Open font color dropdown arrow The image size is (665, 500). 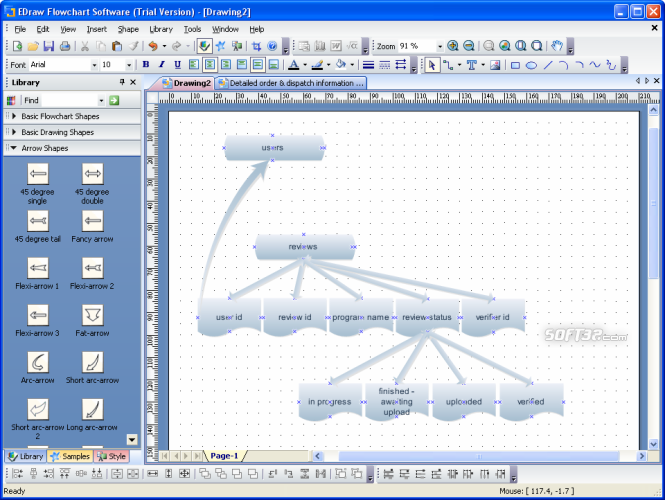pyautogui.click(x=305, y=65)
